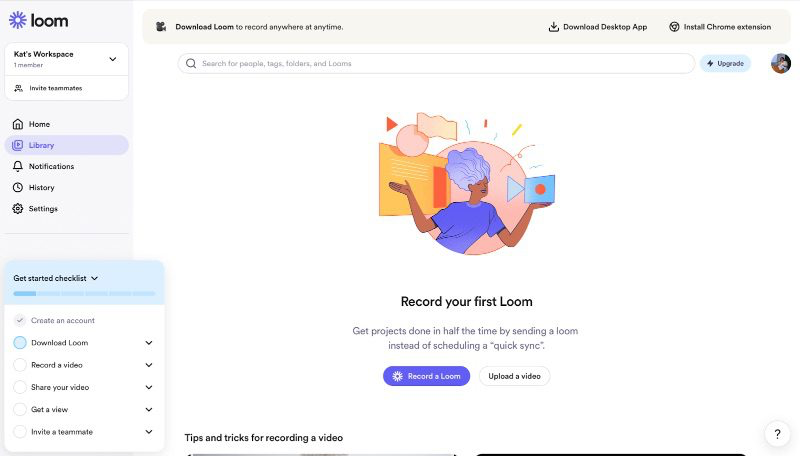This screenshot has height=456, width=800.
Task: Click the Record a Loom button
Action: (x=427, y=376)
